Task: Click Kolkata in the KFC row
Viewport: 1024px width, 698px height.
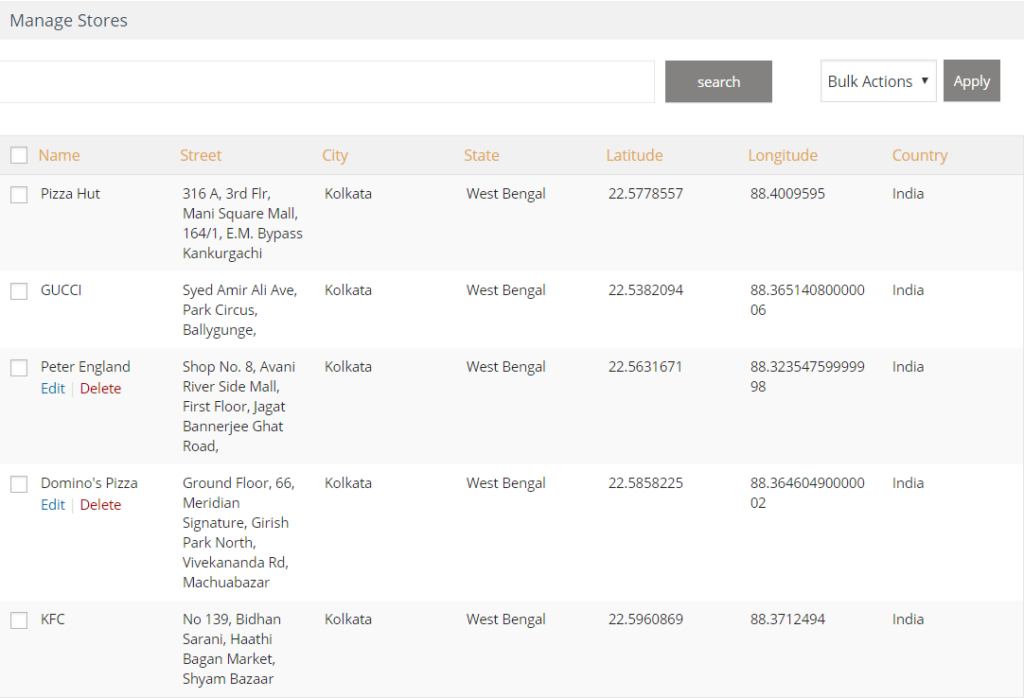Action: pos(348,620)
